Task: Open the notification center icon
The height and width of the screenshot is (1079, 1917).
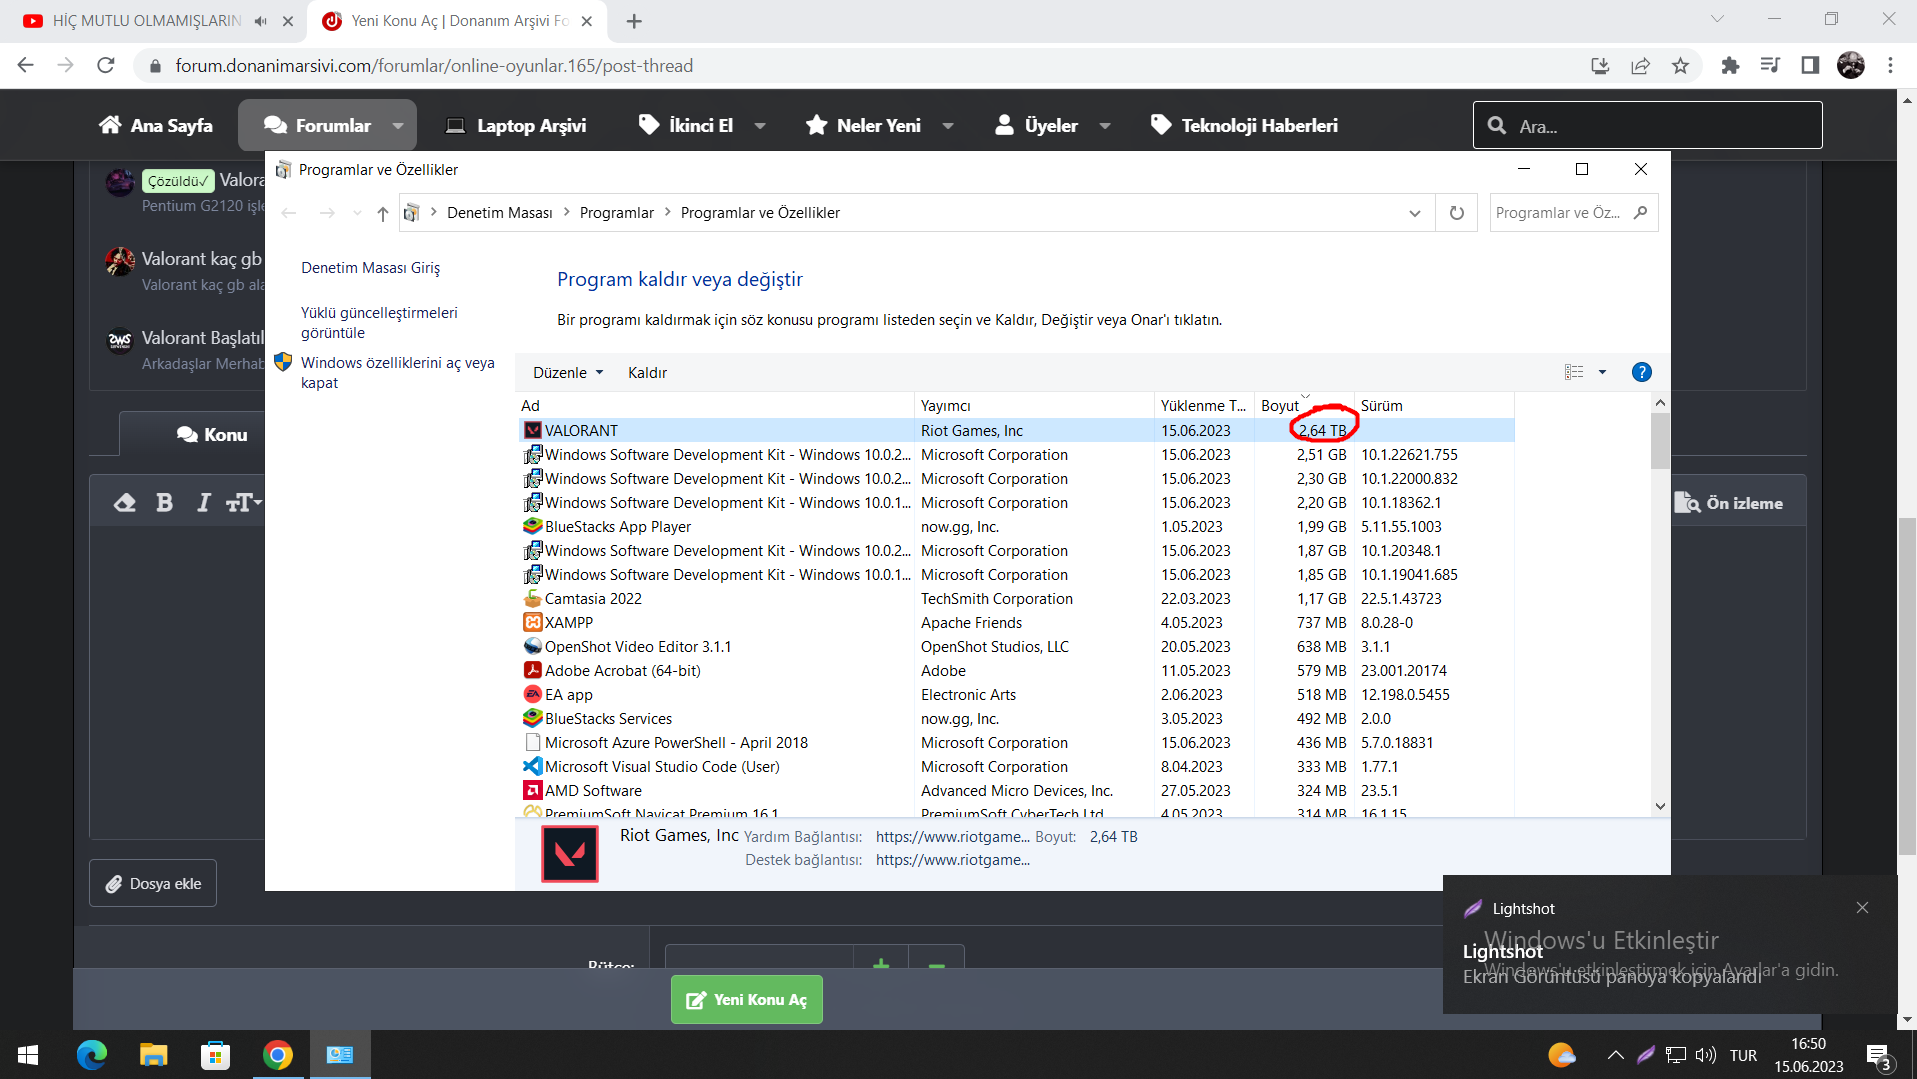Action: click(1878, 1056)
